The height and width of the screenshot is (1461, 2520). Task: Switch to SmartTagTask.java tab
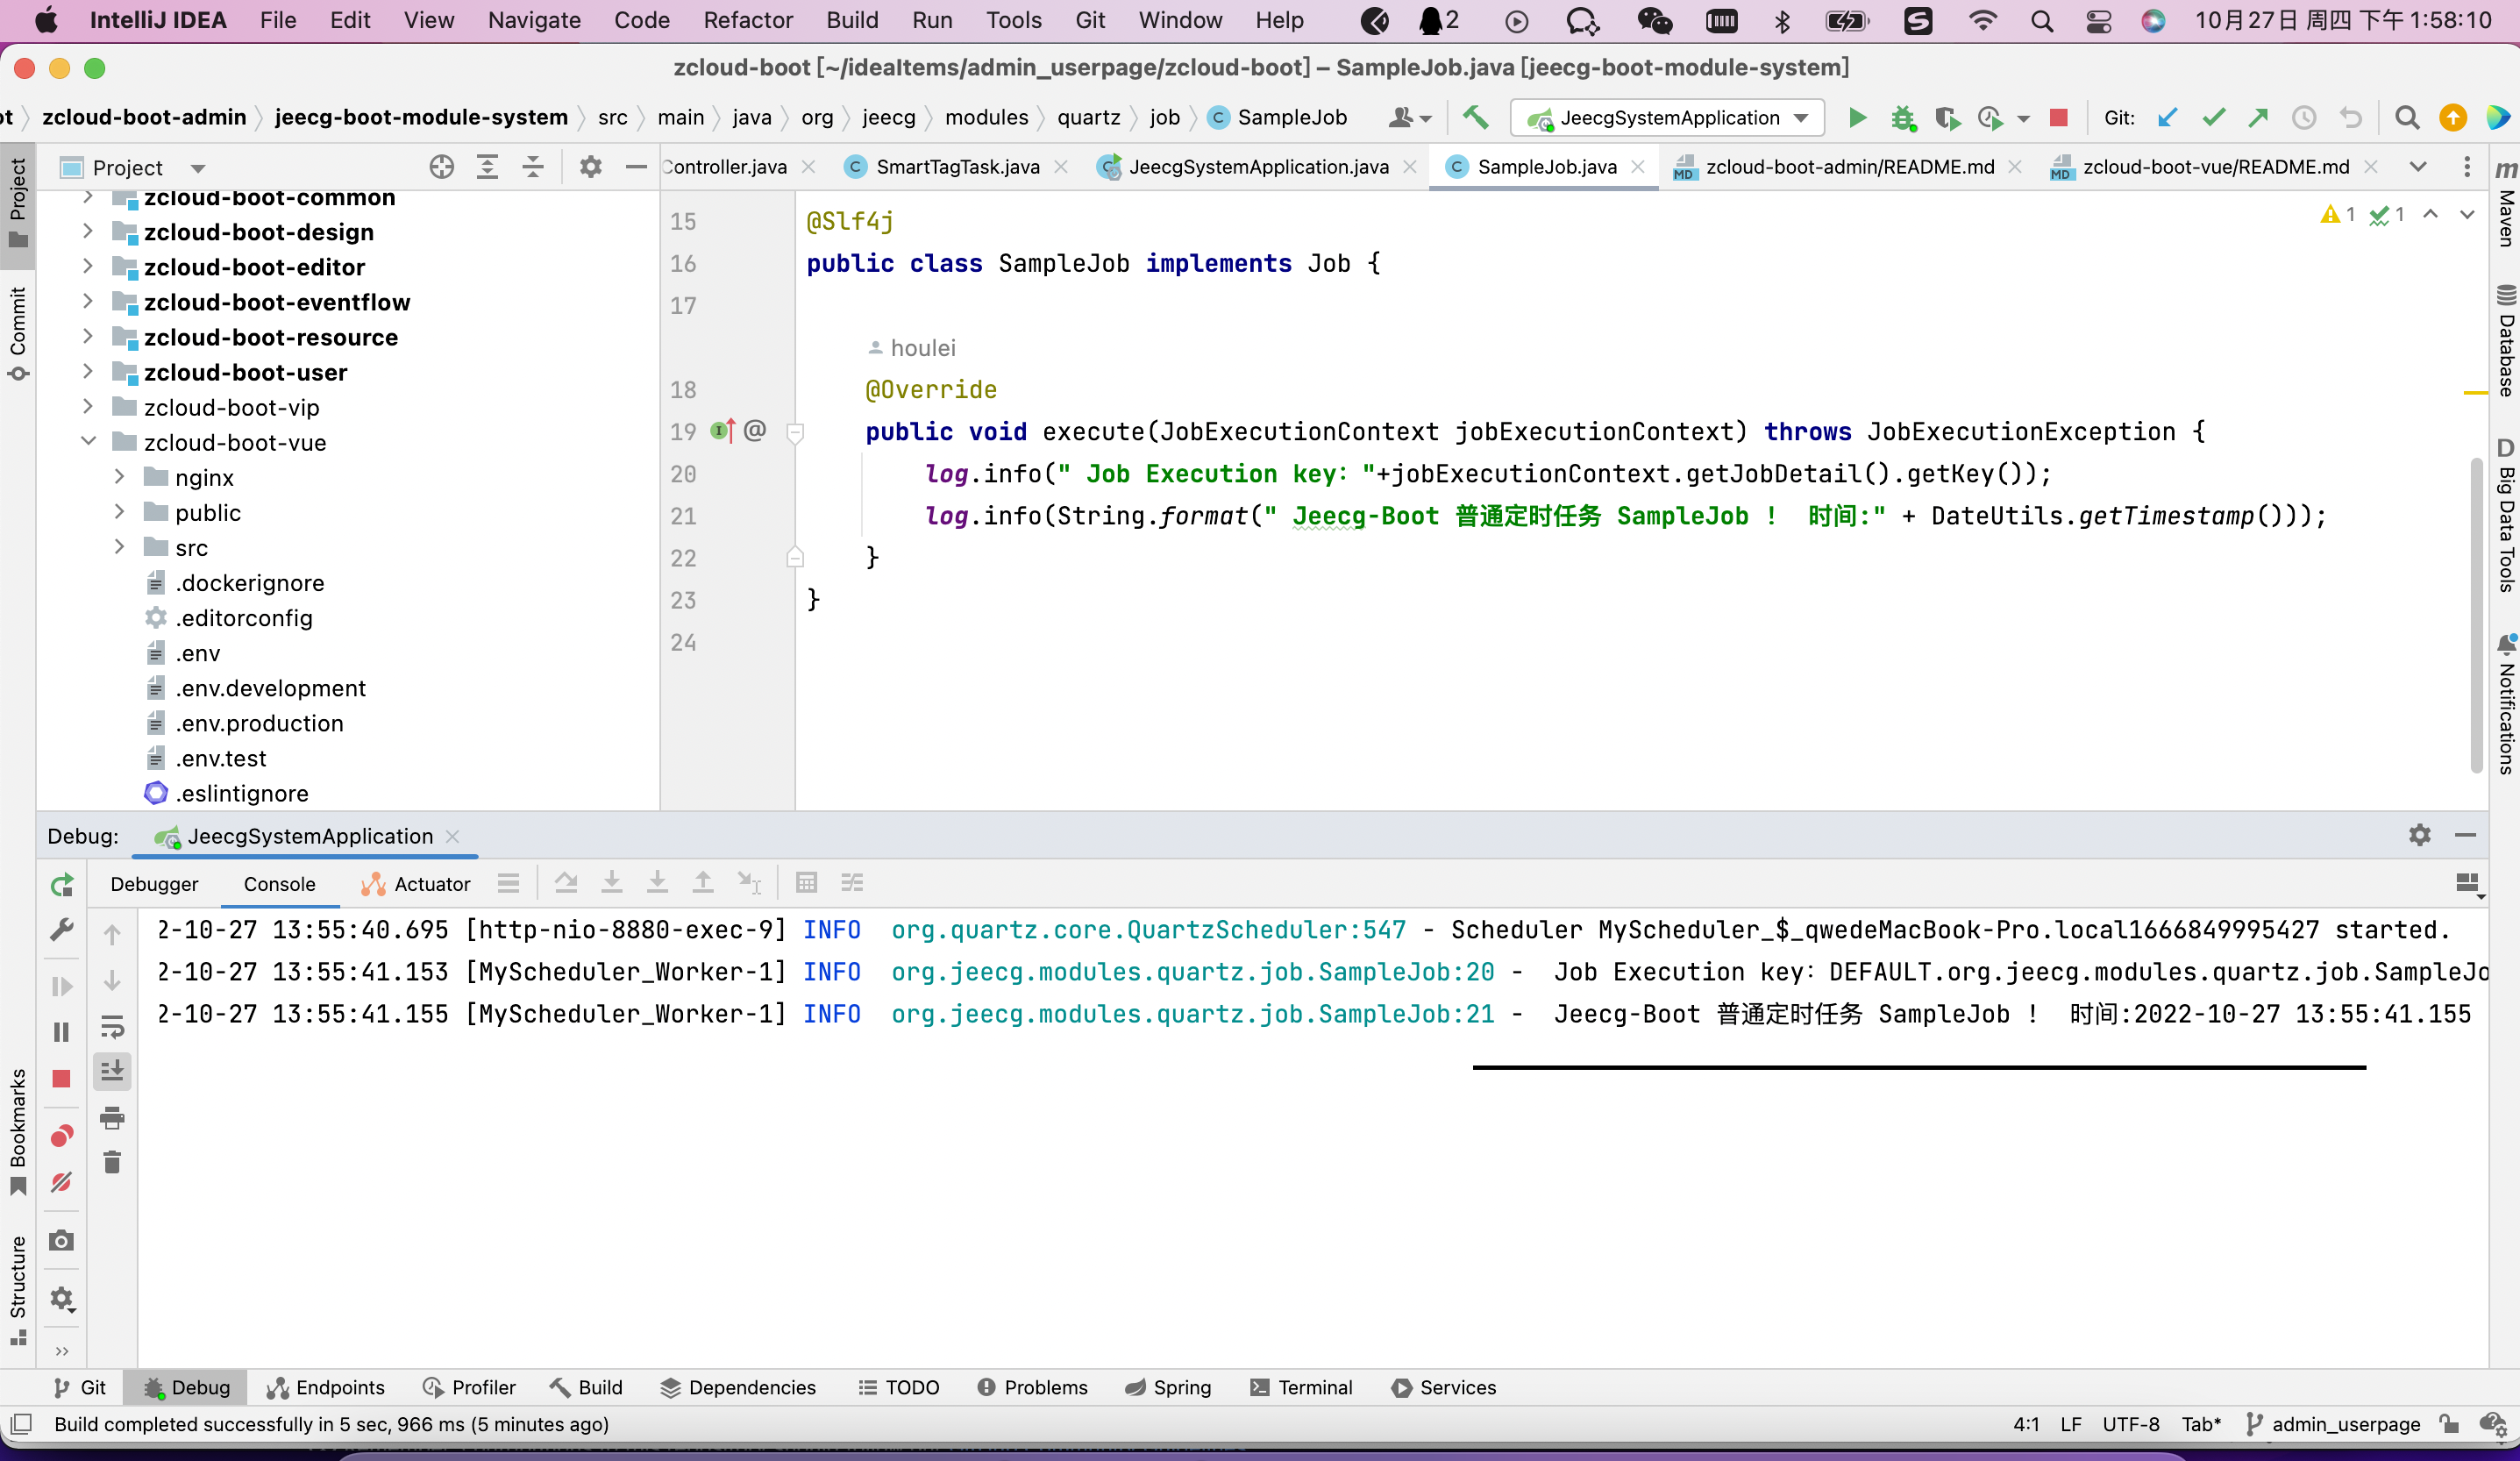(x=956, y=167)
